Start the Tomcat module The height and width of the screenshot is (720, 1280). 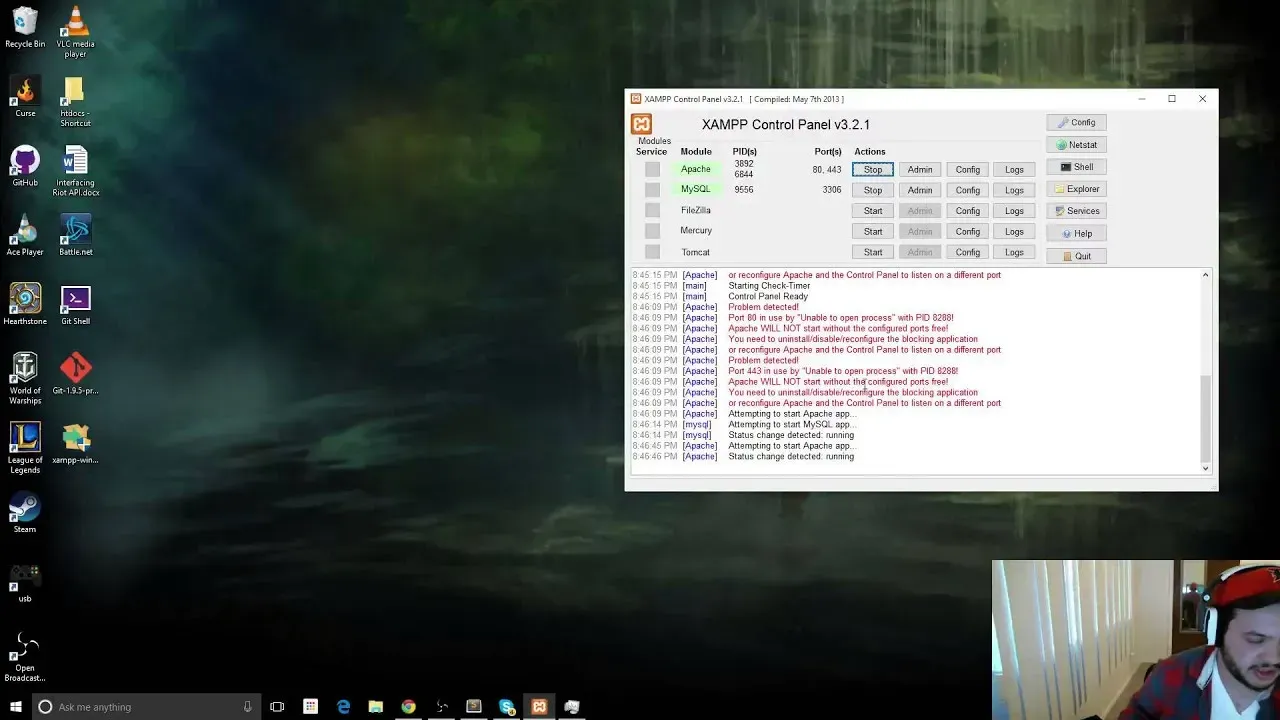873,252
